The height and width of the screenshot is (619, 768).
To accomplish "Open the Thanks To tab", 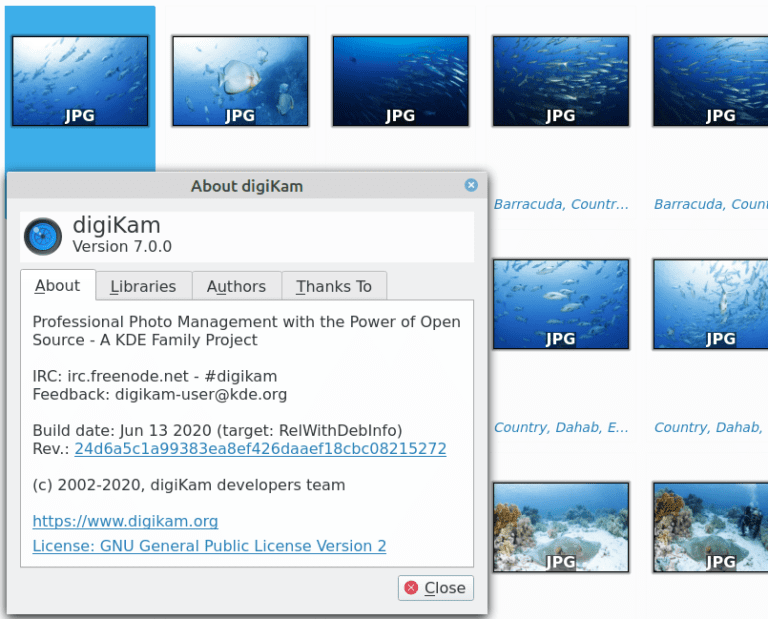I will click(334, 286).
